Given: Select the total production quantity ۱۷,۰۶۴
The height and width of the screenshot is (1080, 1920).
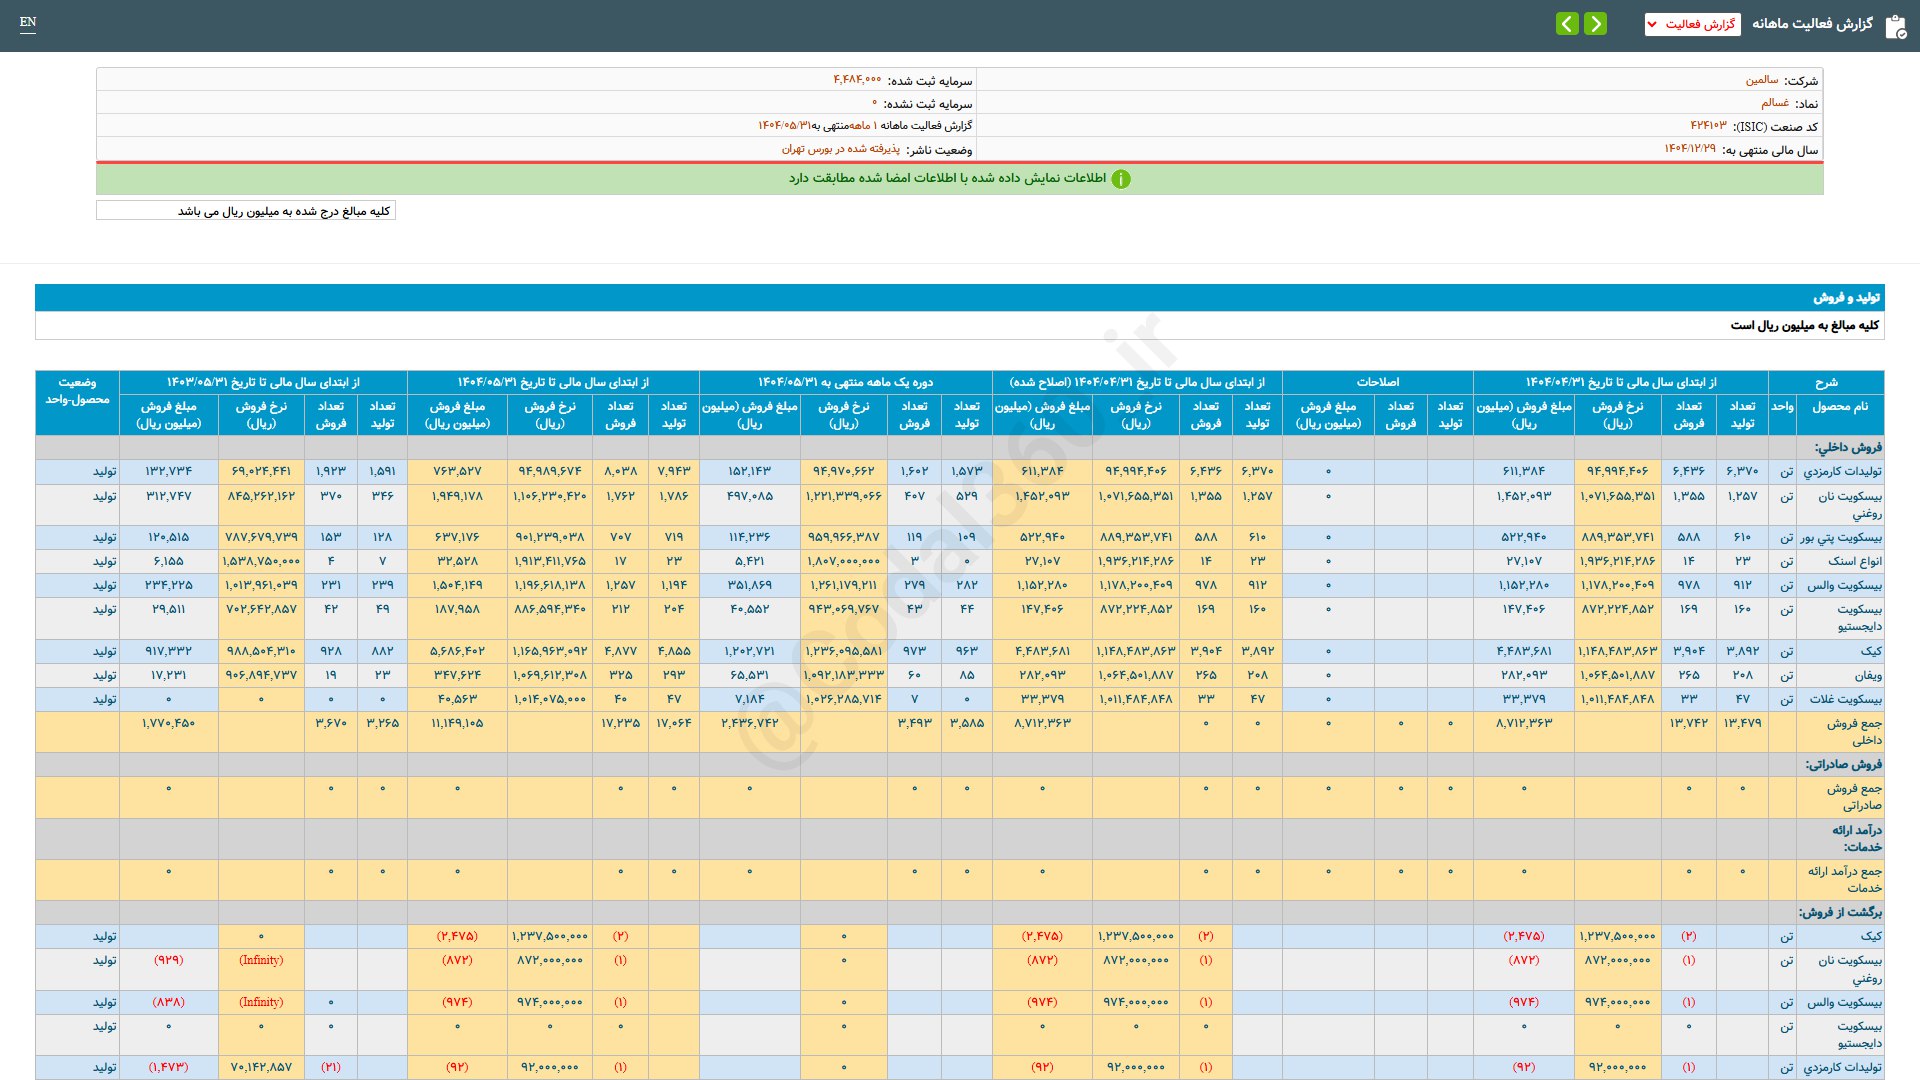Looking at the screenshot, I should (x=673, y=723).
